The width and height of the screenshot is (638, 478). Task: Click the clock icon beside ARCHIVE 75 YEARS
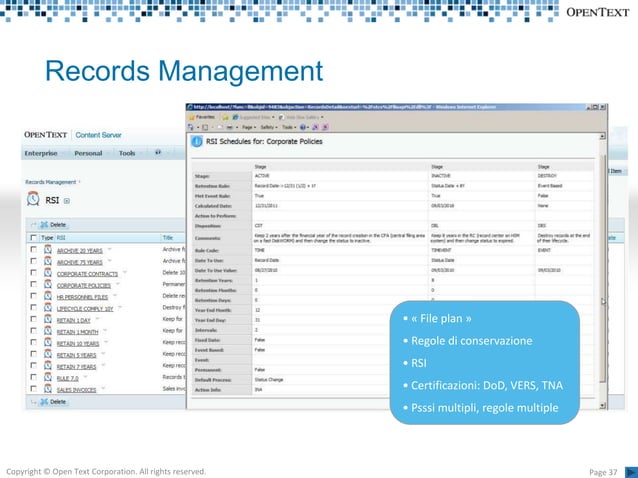(x=48, y=261)
